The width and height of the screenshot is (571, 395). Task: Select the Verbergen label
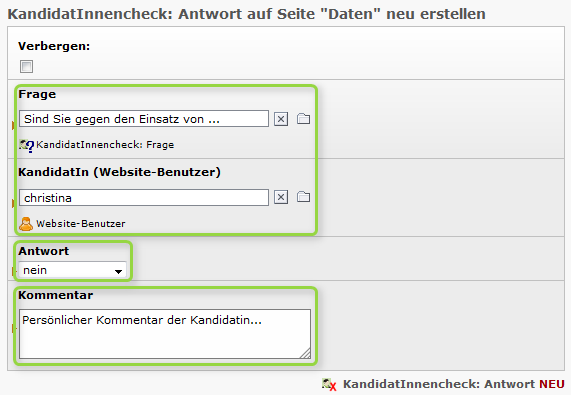pyautogui.click(x=54, y=46)
